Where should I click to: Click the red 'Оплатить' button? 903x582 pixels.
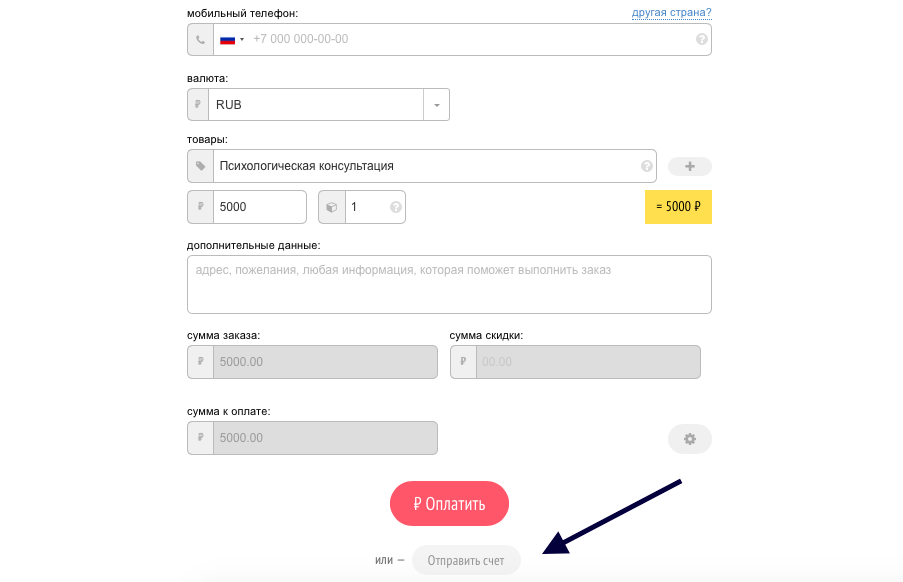click(x=449, y=504)
